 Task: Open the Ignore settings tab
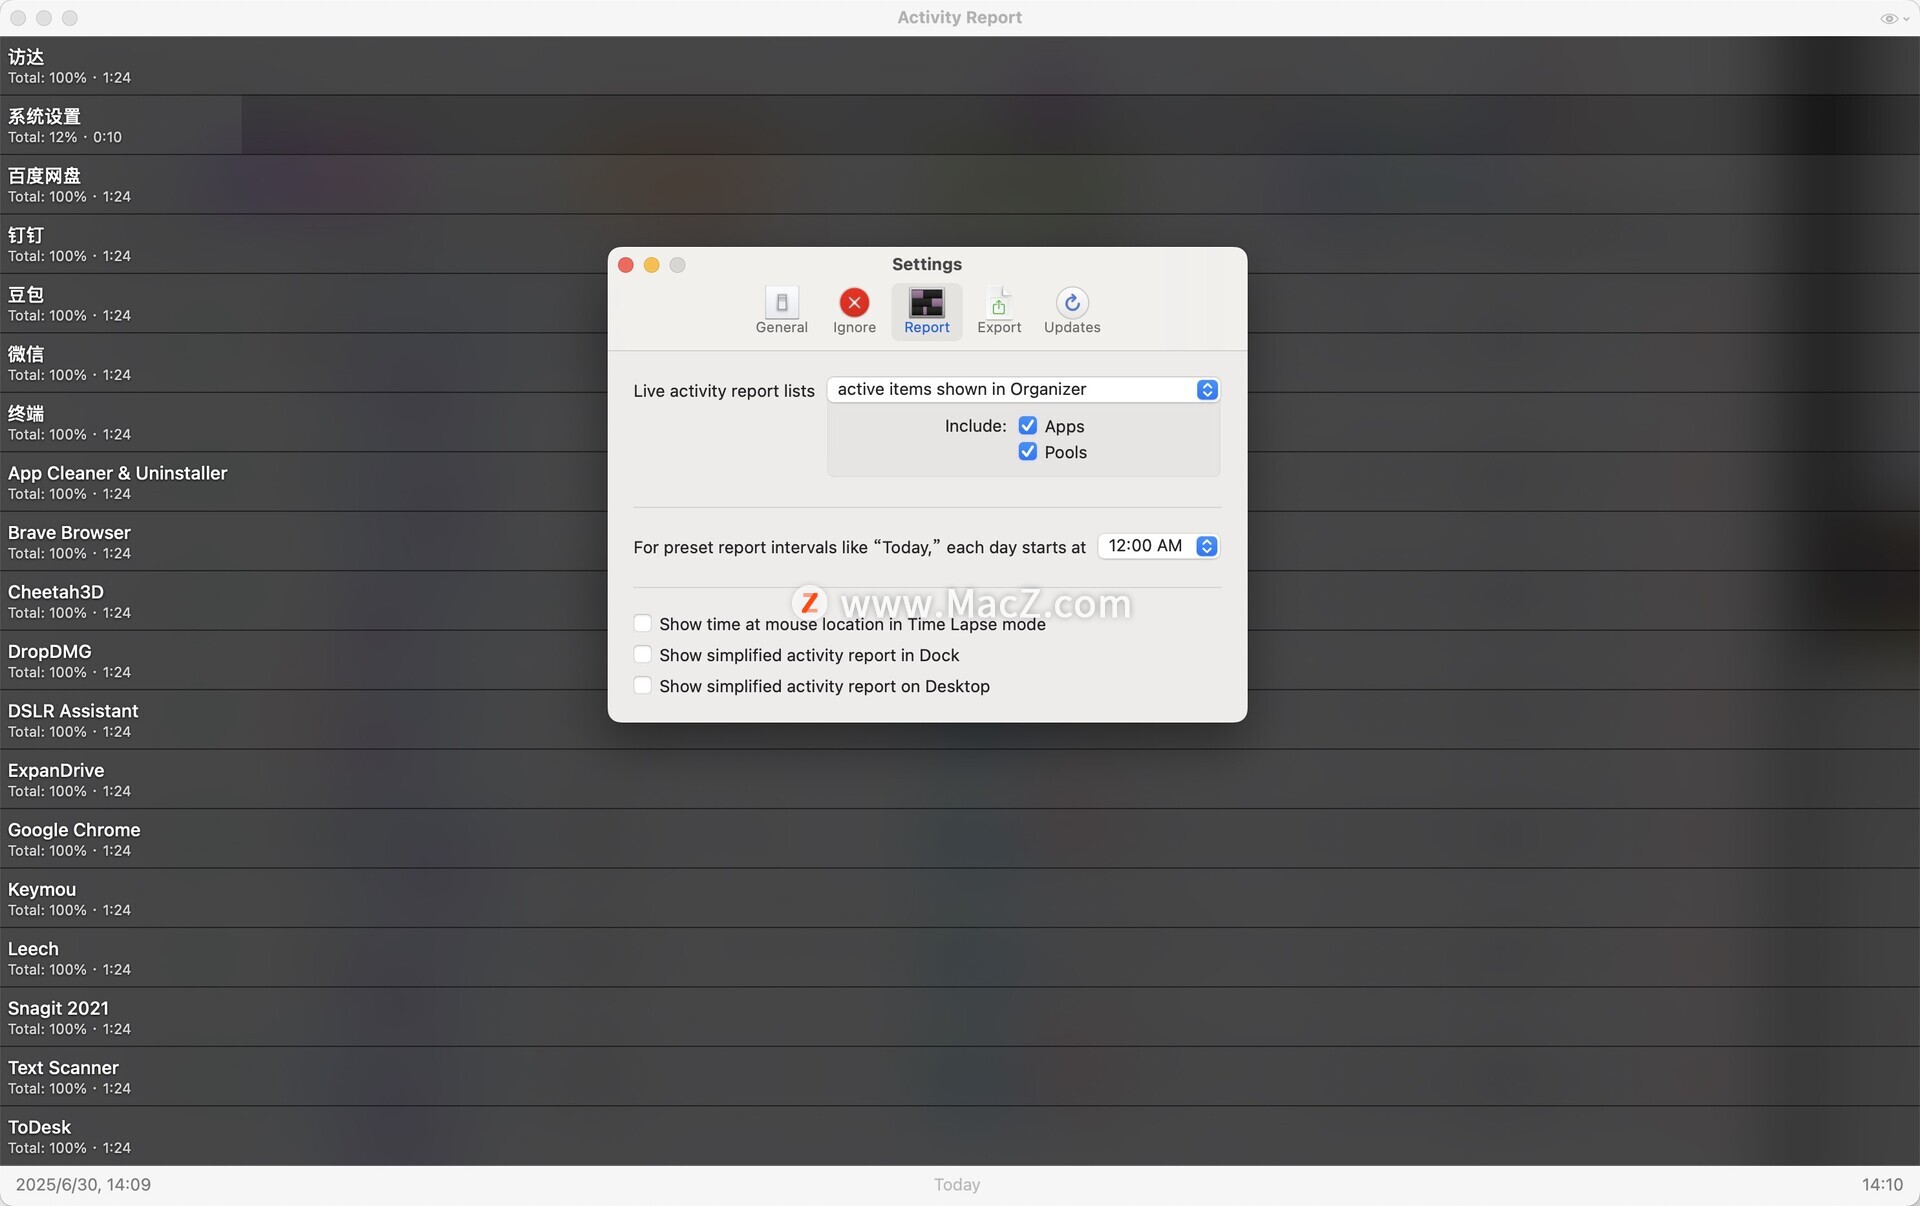click(x=854, y=311)
